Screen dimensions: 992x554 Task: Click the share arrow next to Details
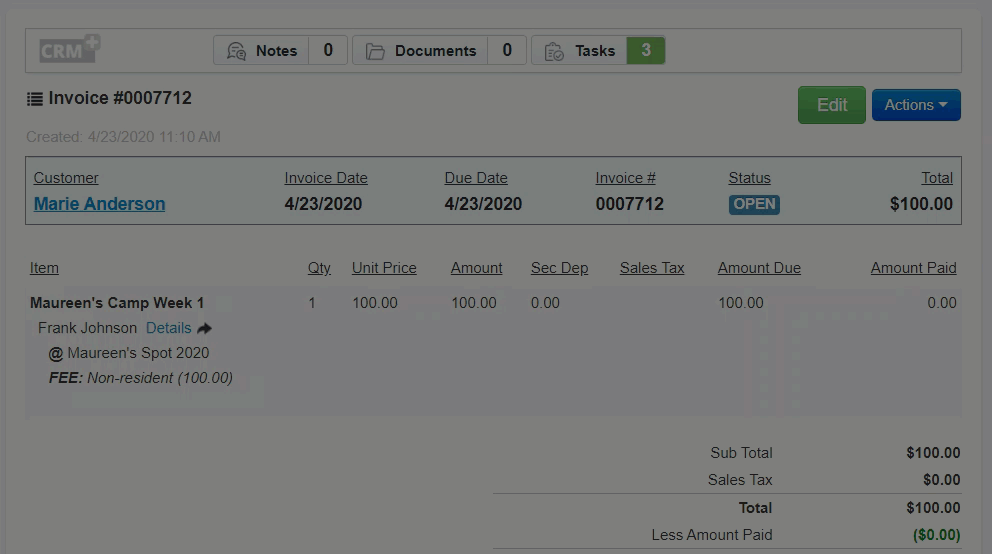pos(205,328)
